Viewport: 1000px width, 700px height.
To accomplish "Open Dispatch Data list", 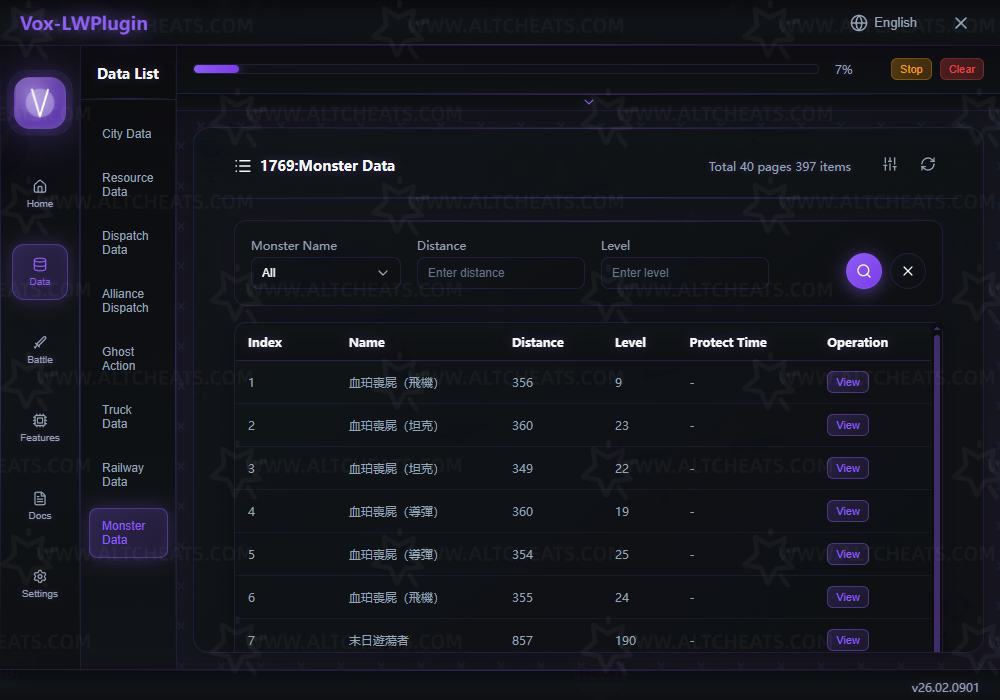I will [x=126, y=243].
